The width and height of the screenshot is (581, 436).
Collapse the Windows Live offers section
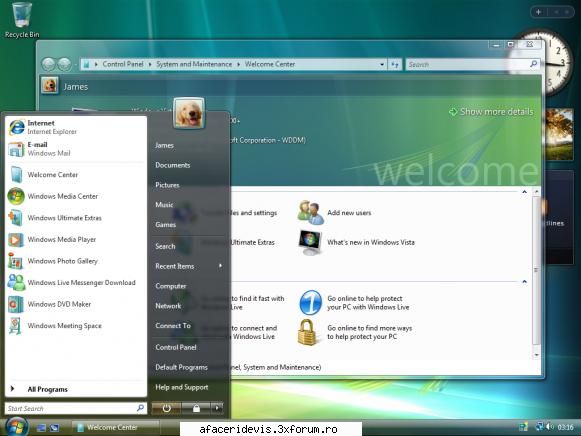click(524, 282)
